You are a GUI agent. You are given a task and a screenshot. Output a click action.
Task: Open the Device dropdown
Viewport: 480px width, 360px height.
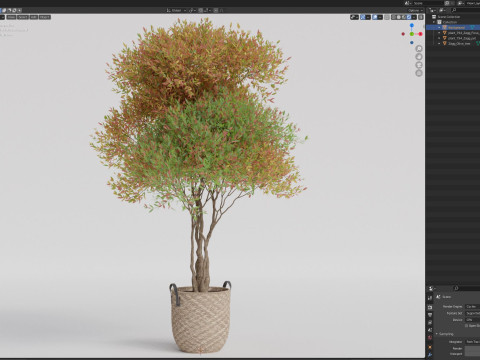click(x=472, y=320)
